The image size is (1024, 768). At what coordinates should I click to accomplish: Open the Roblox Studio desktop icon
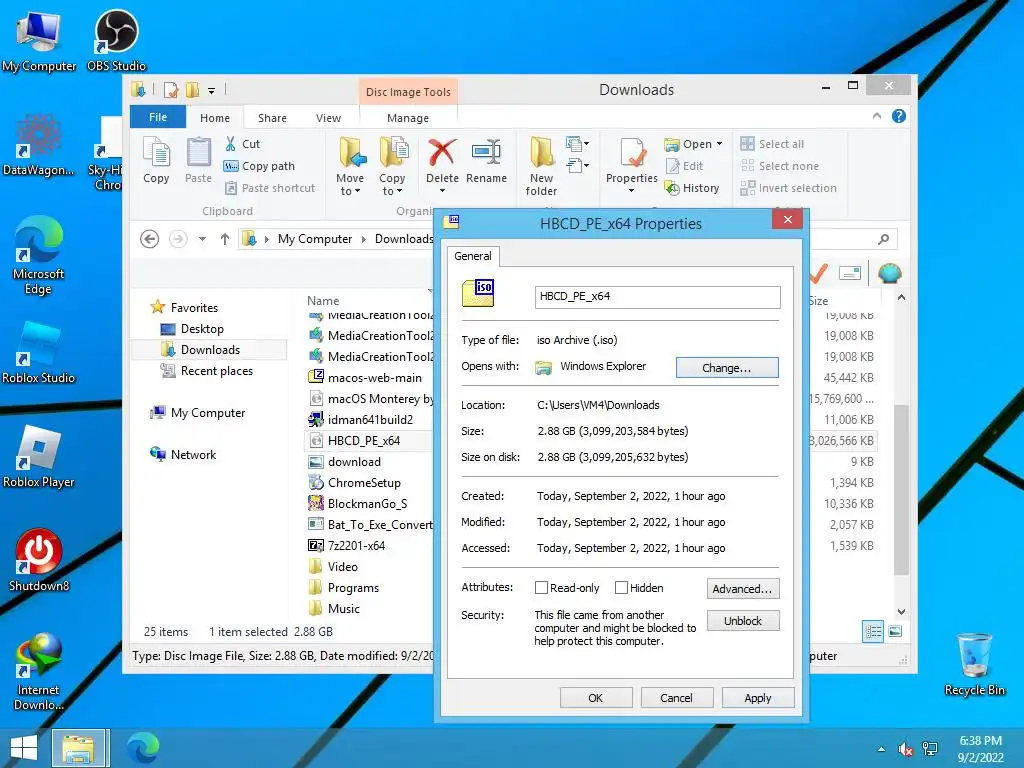click(x=38, y=353)
